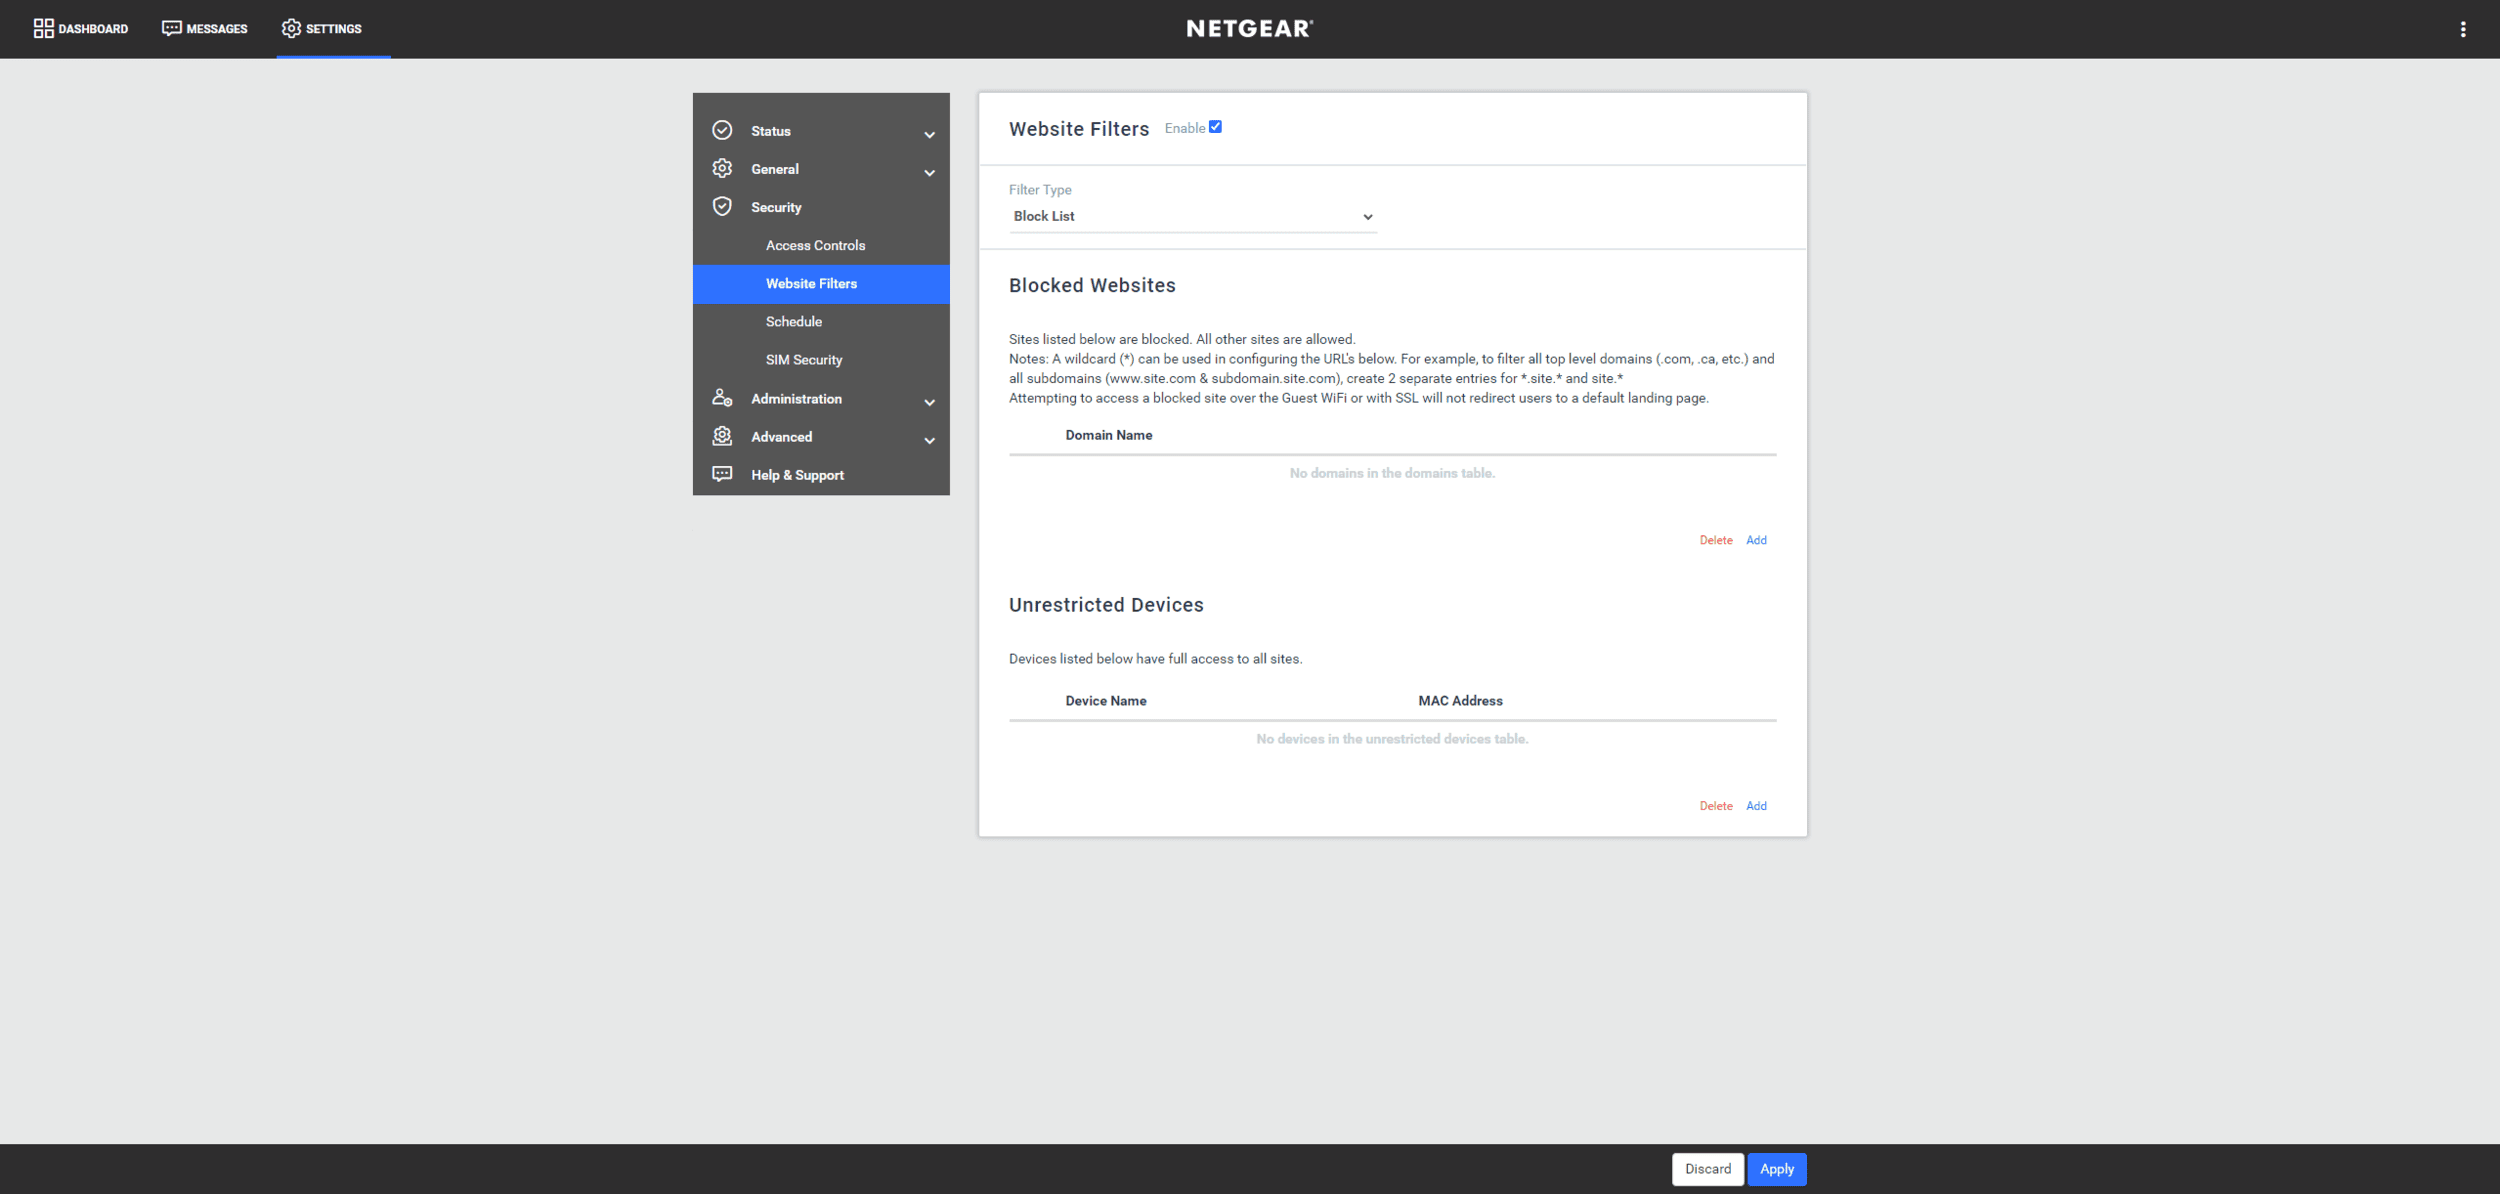Select Schedule in the sidebar
The width and height of the screenshot is (2500, 1194).
pyautogui.click(x=793, y=322)
